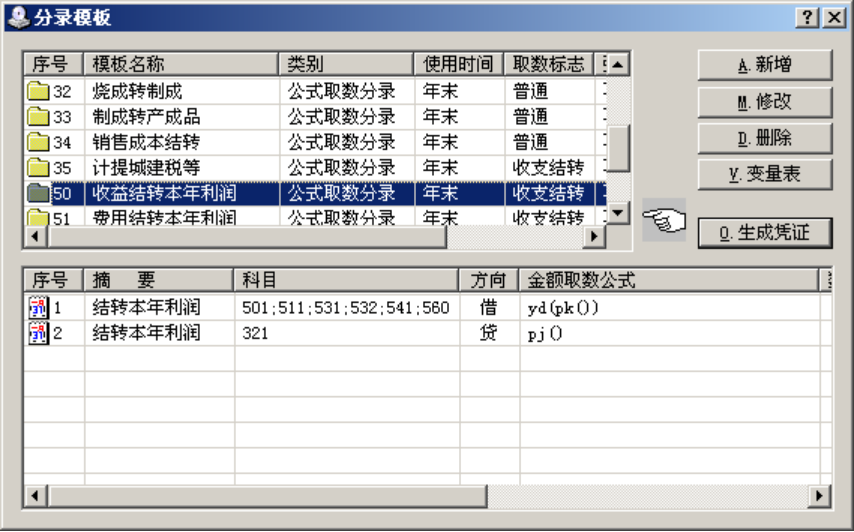This screenshot has width=854, height=532.
Task: Click the 使用时间 column header
Action: click(458, 64)
